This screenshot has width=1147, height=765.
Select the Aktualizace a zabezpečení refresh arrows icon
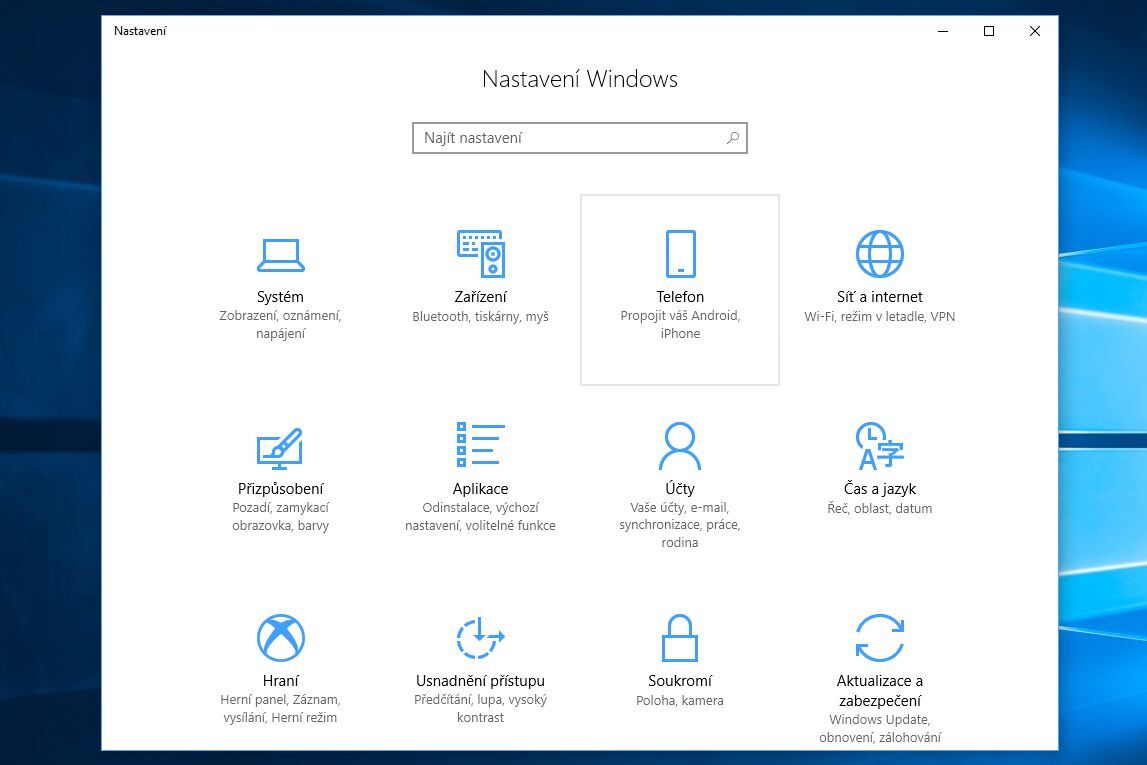click(x=880, y=637)
